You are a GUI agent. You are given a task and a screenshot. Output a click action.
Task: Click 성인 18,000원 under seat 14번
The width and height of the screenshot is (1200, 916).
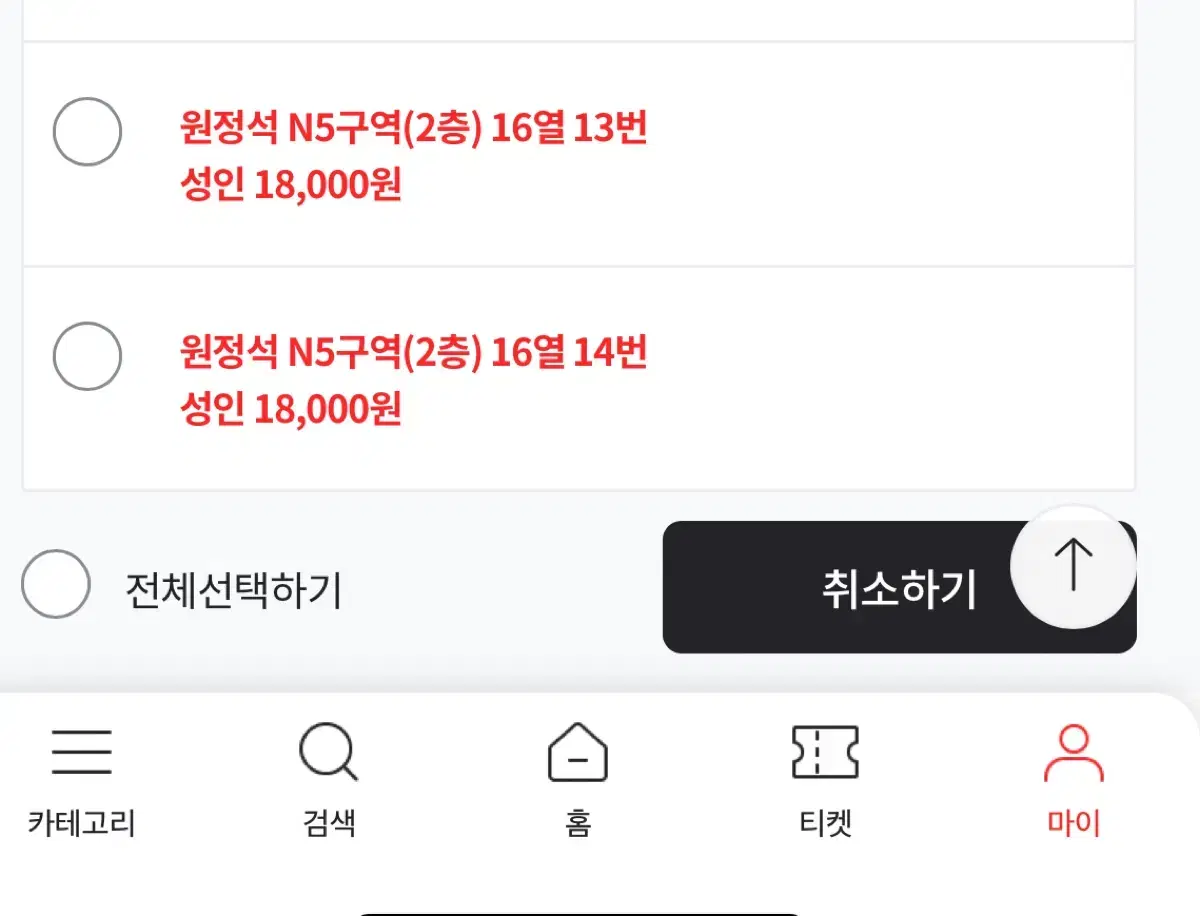click(x=291, y=409)
